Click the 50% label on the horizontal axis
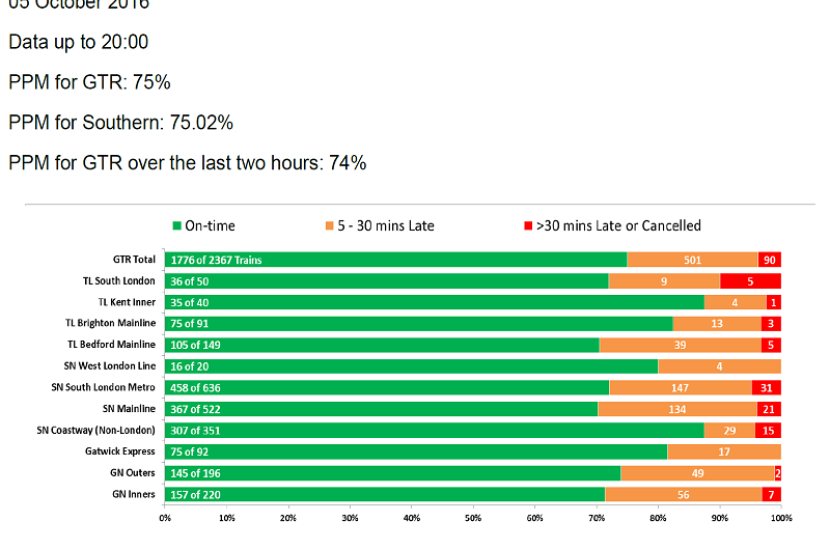830x540 pixels. click(x=473, y=518)
